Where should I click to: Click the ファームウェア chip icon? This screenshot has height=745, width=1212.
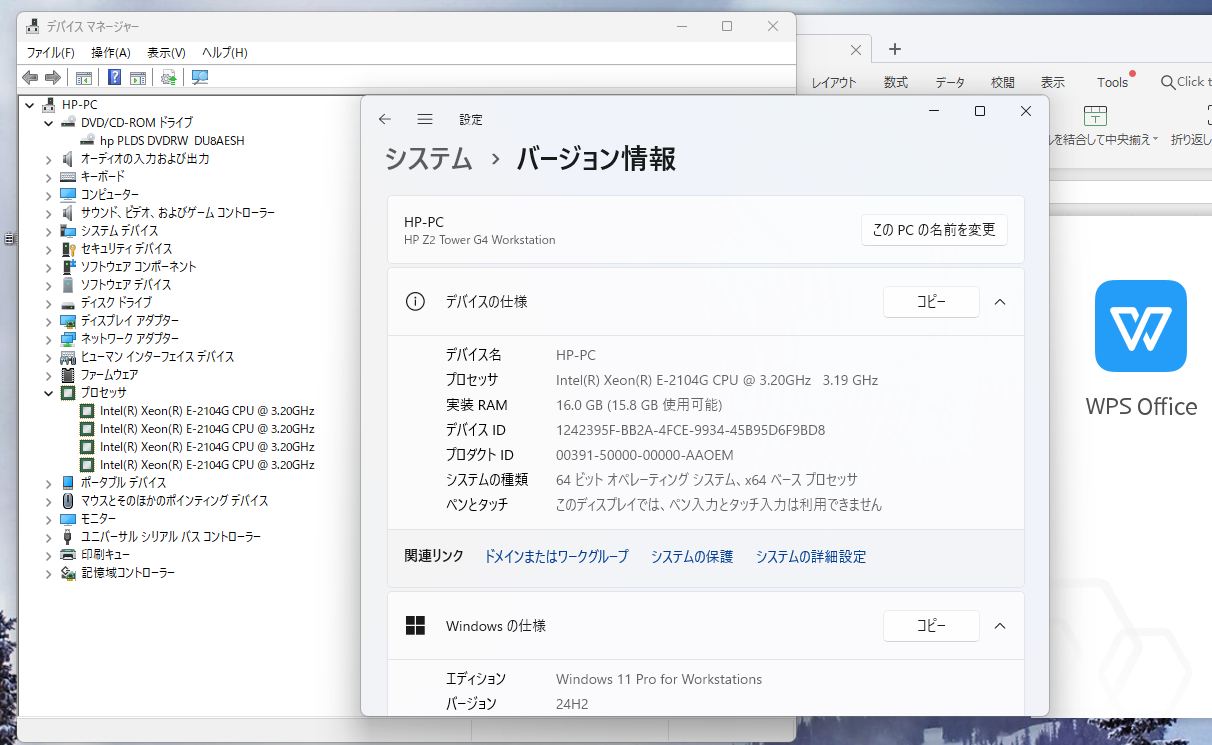68,374
